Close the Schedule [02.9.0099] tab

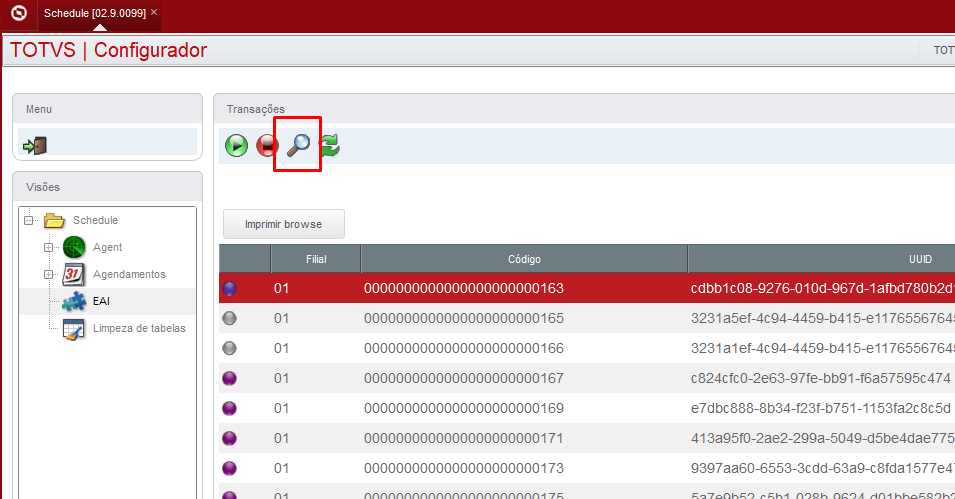point(154,12)
